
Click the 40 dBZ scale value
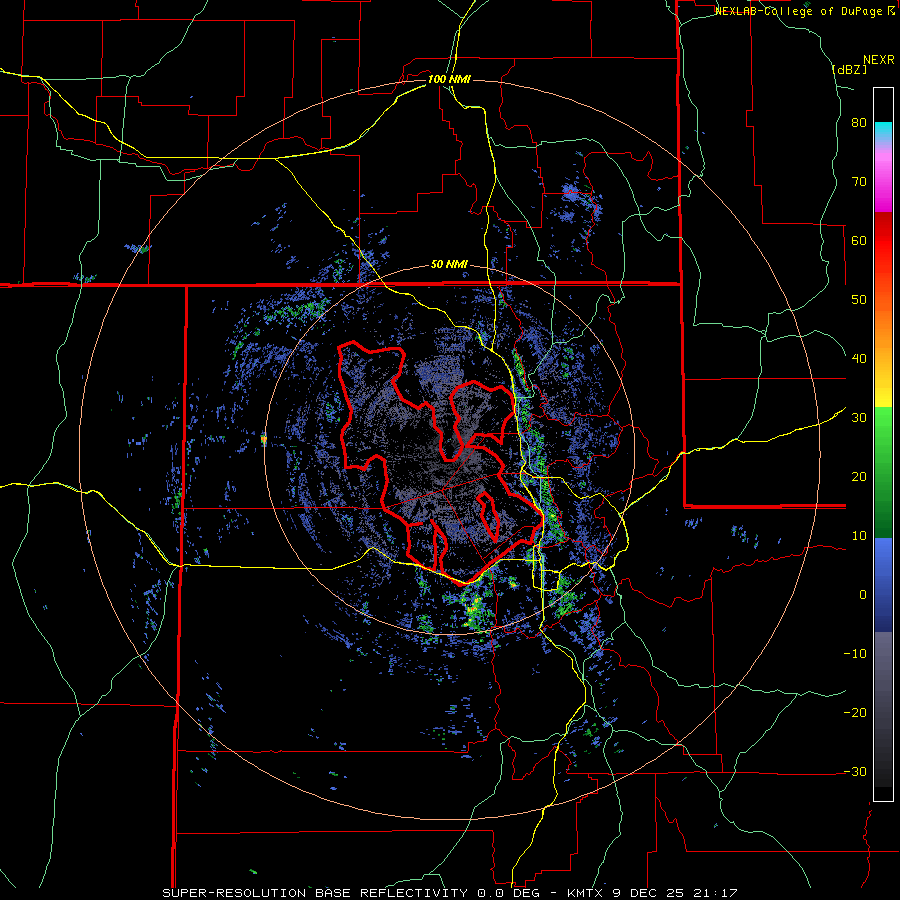(x=859, y=359)
